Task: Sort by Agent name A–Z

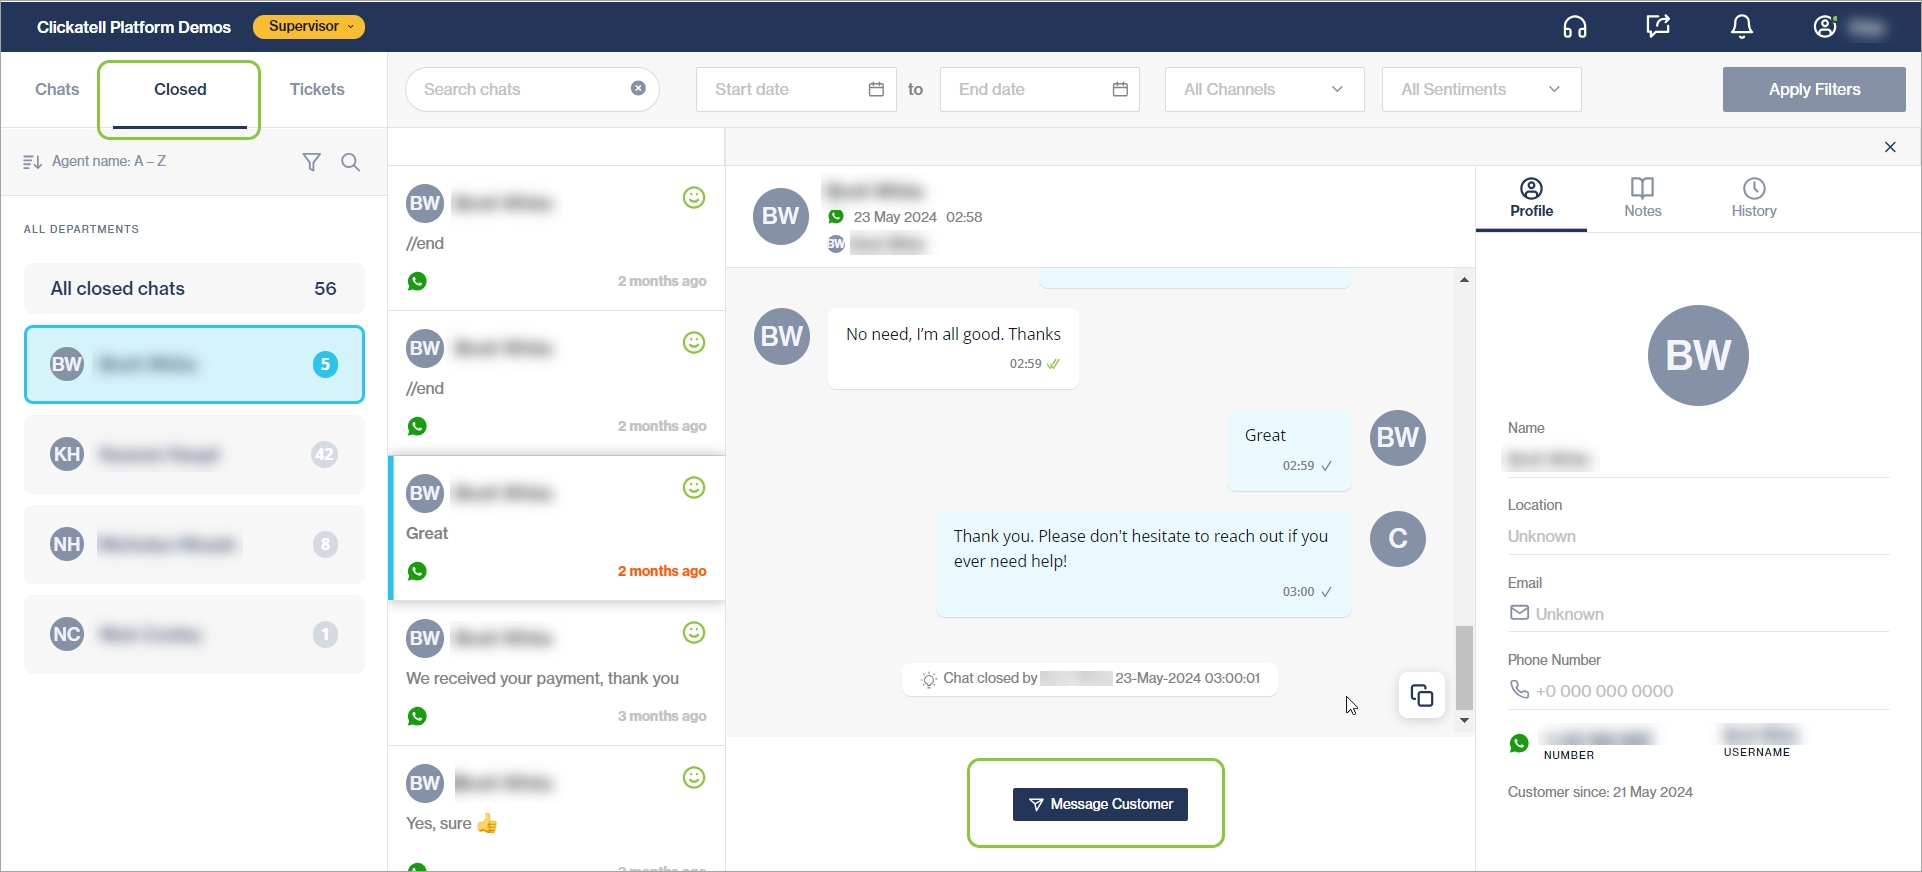Action: (x=96, y=162)
